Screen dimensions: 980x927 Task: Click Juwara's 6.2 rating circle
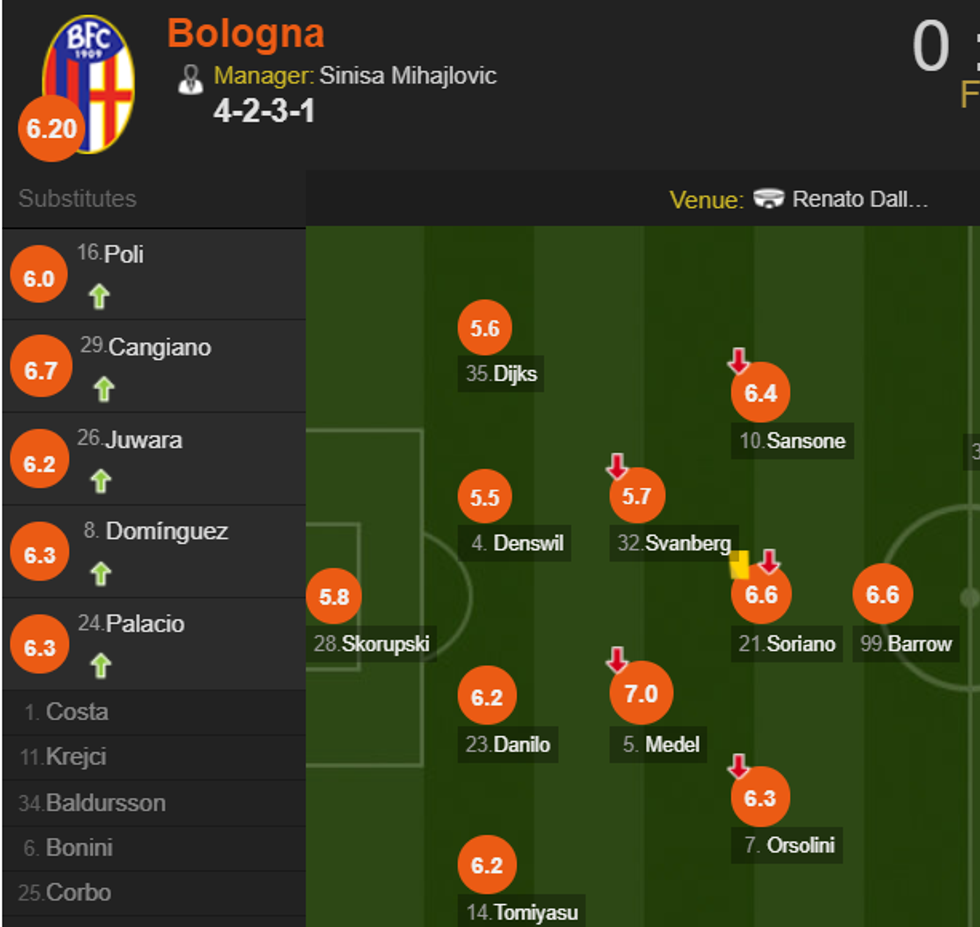point(39,464)
